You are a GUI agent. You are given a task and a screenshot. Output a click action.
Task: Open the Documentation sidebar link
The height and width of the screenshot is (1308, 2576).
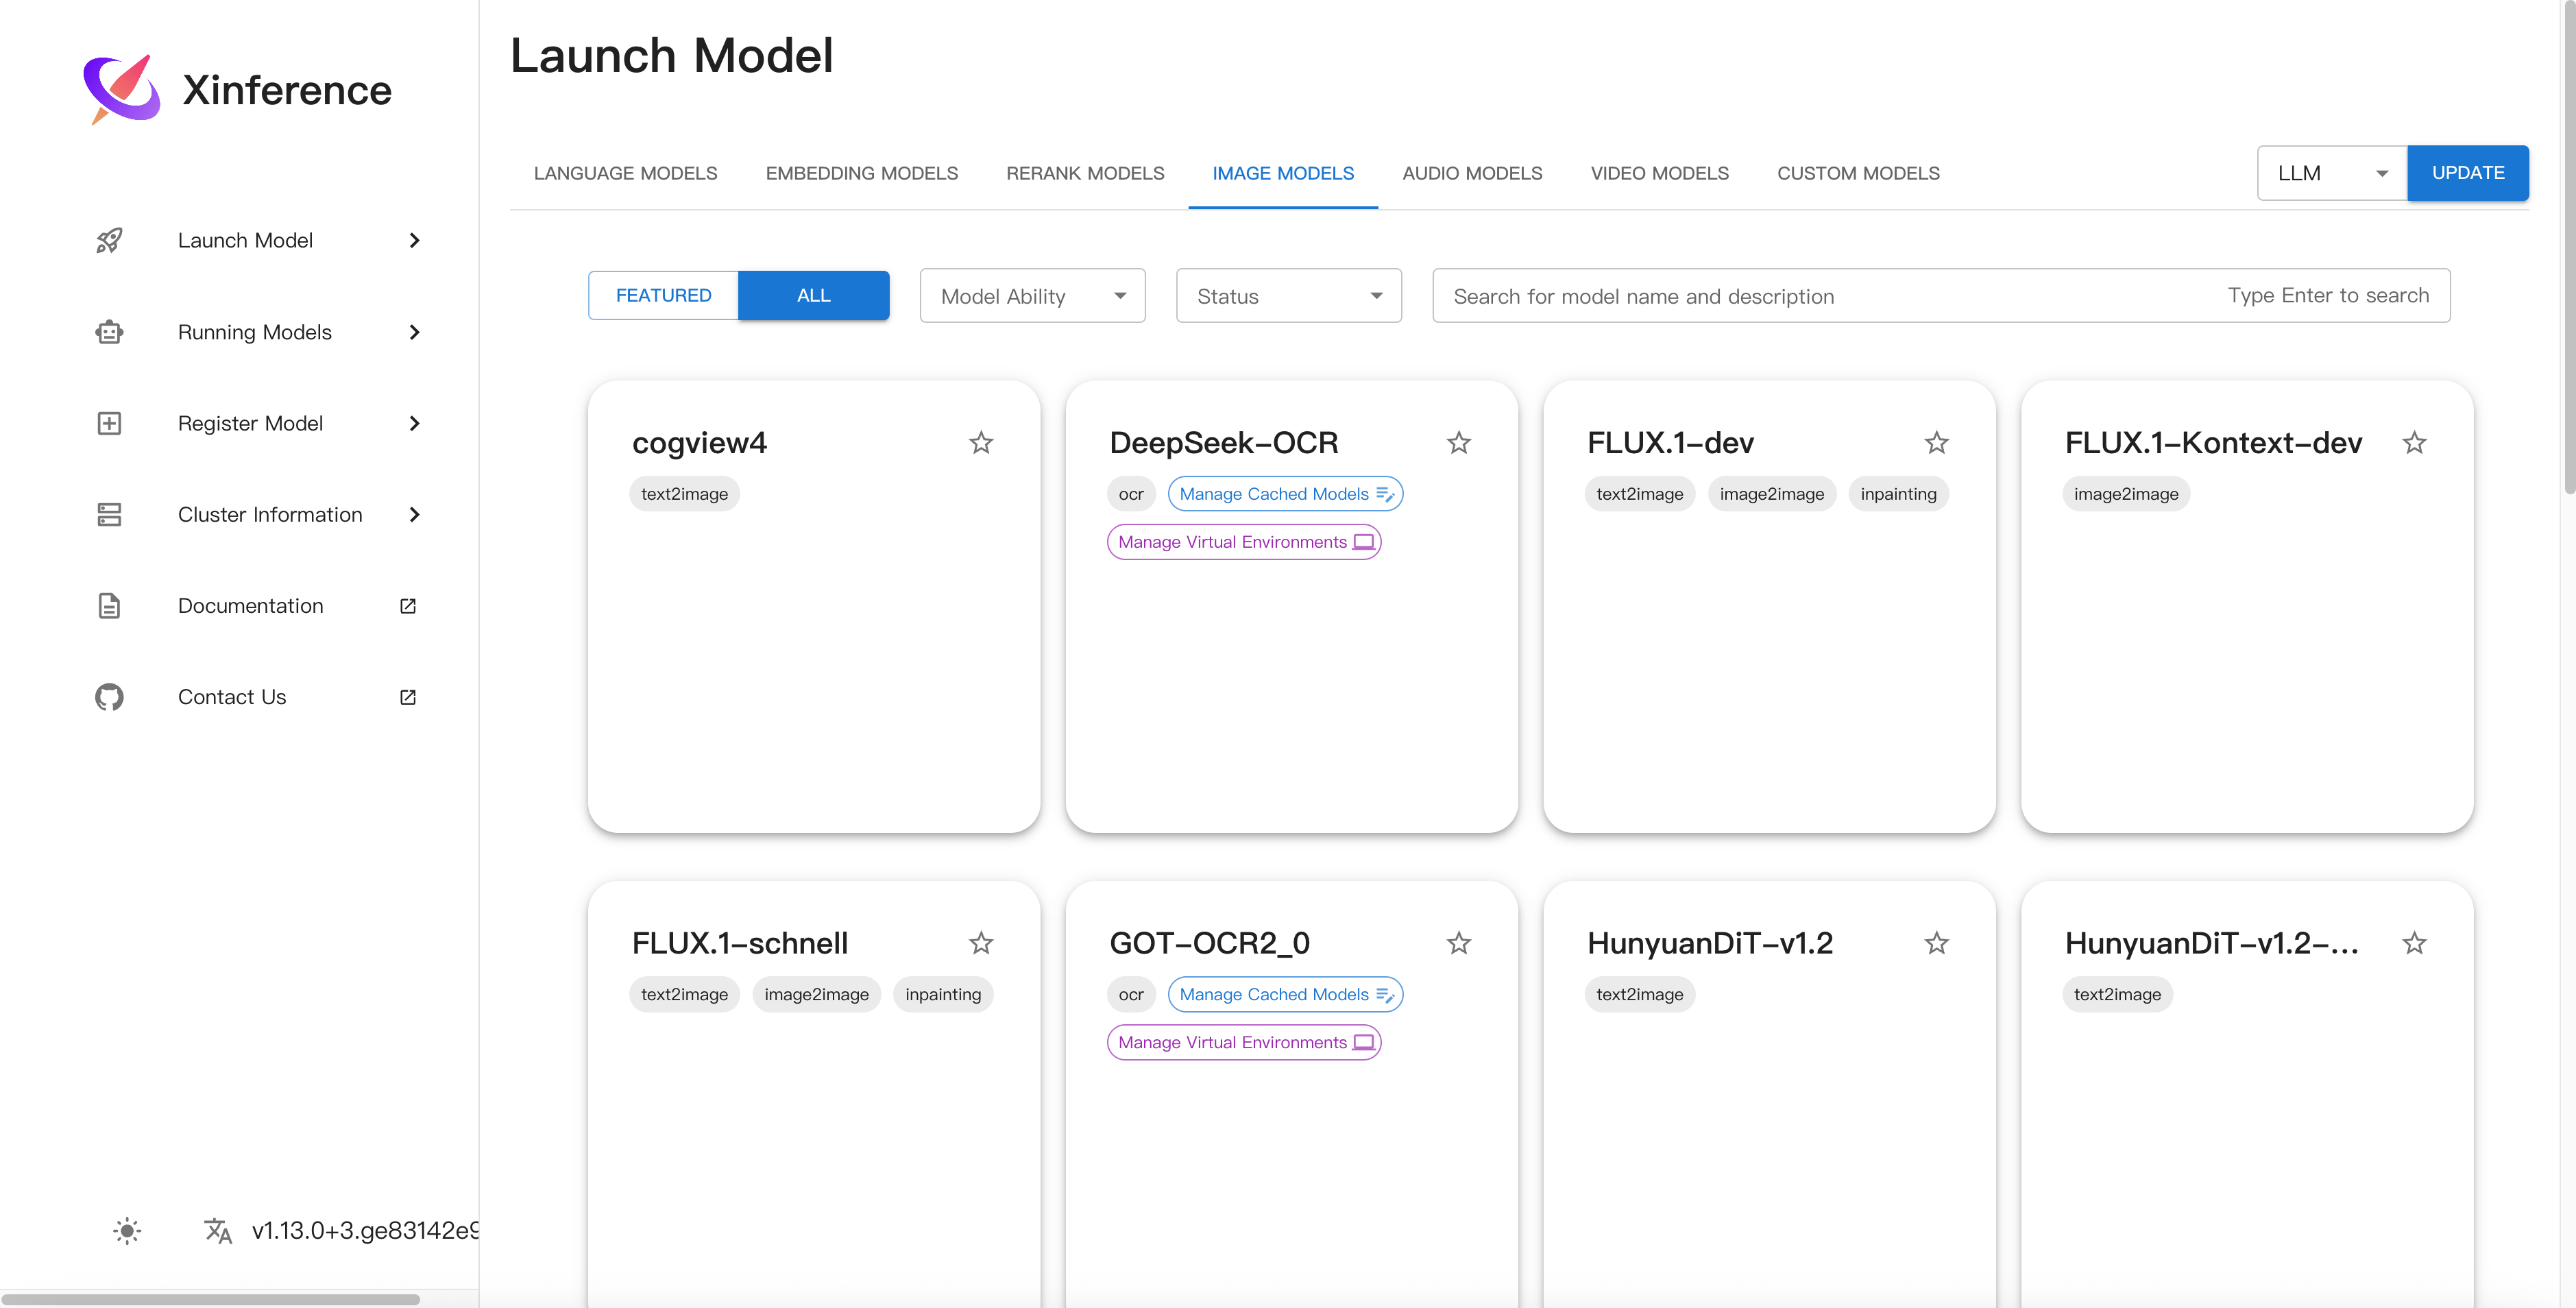pyautogui.click(x=250, y=606)
